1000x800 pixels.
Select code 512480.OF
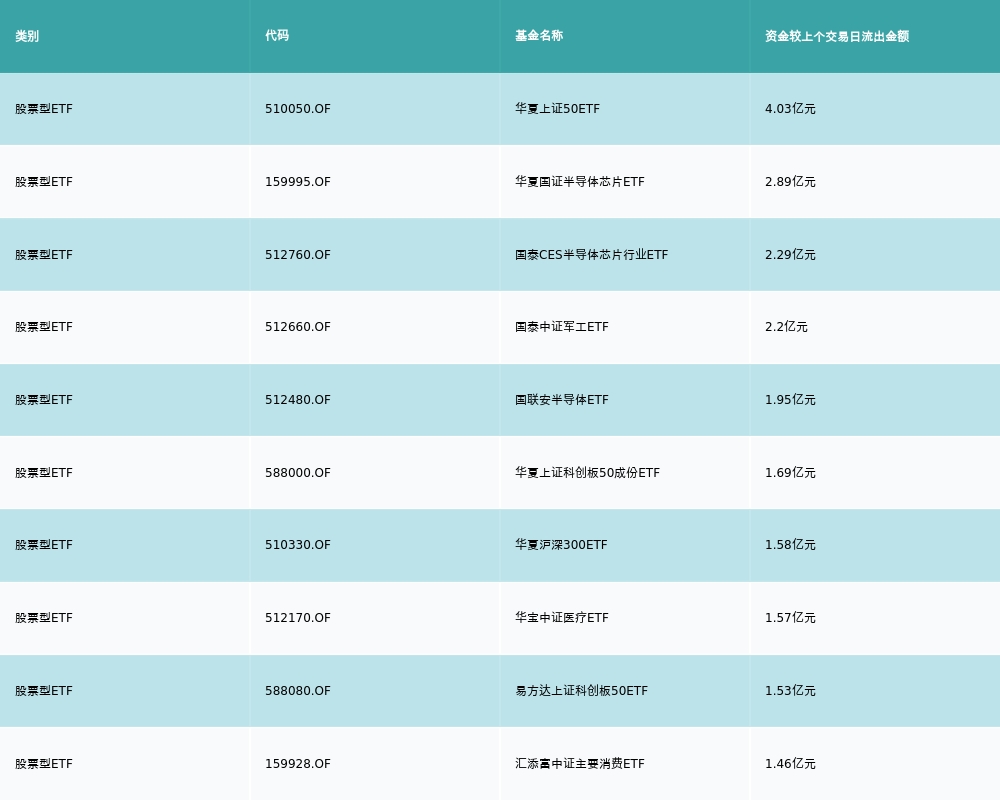(x=298, y=400)
